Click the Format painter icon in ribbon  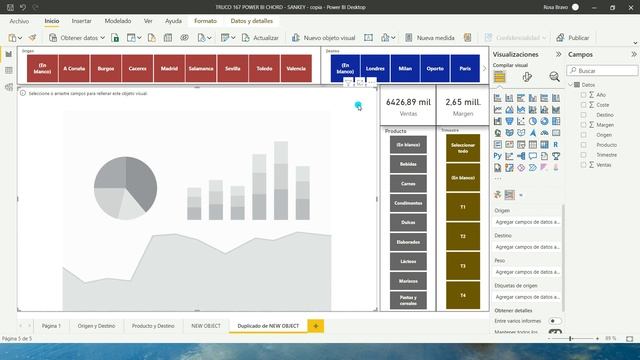tap(32, 38)
